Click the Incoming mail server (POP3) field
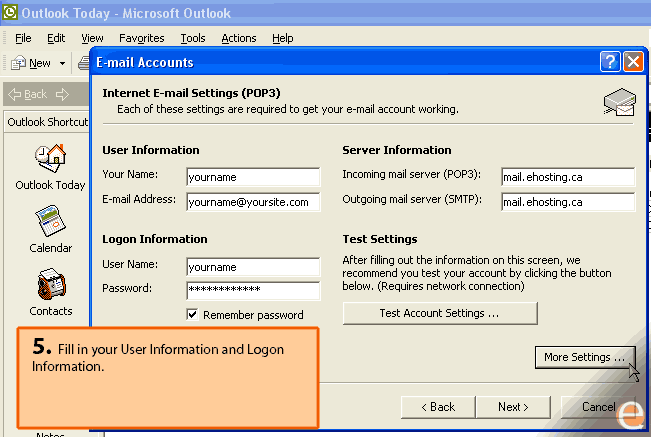The width and height of the screenshot is (651, 437). 567,177
